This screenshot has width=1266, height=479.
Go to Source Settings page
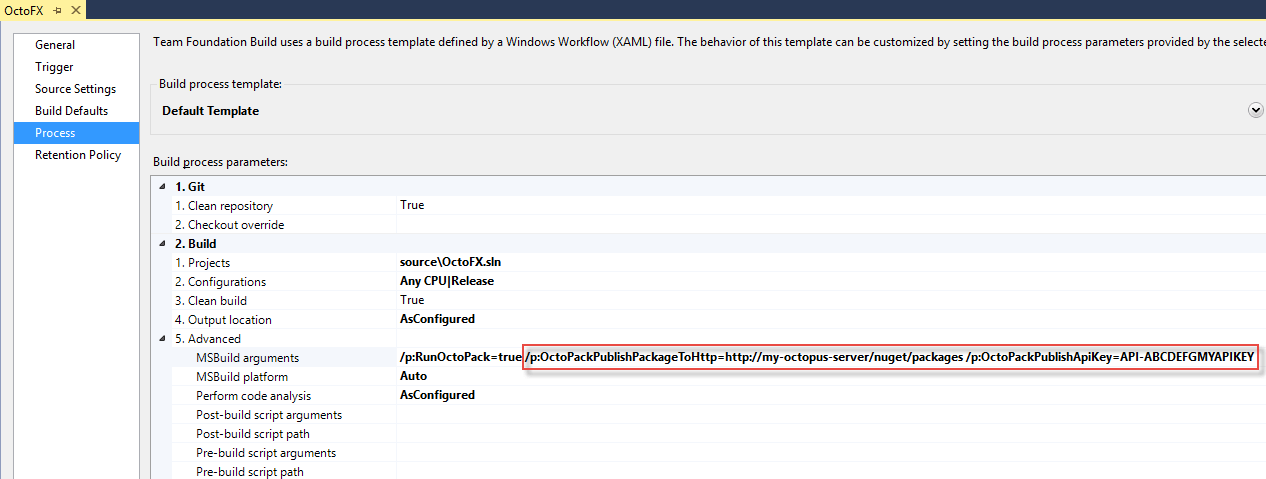tap(75, 89)
